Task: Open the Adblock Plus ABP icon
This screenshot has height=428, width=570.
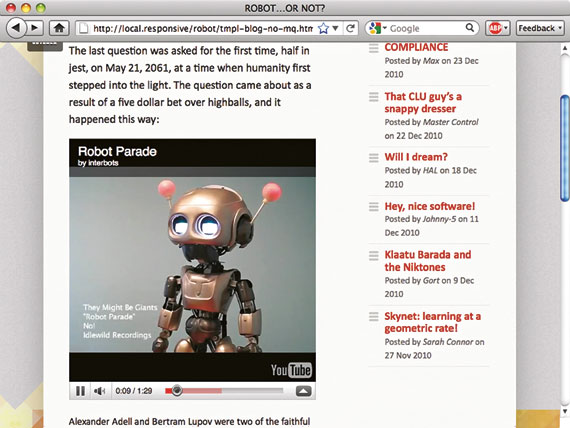Action: click(495, 28)
